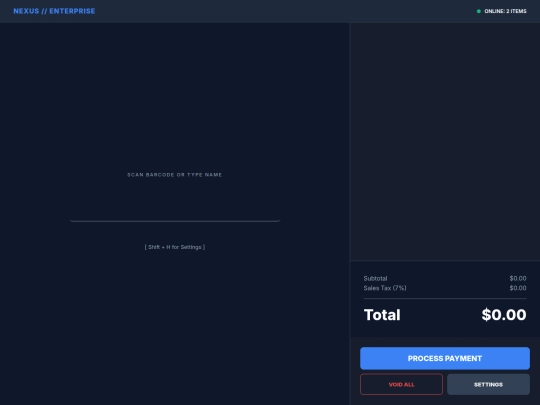Click the 'Shift + H for Settings' hint
This screenshot has height=405, width=540.
pyautogui.click(x=175, y=247)
